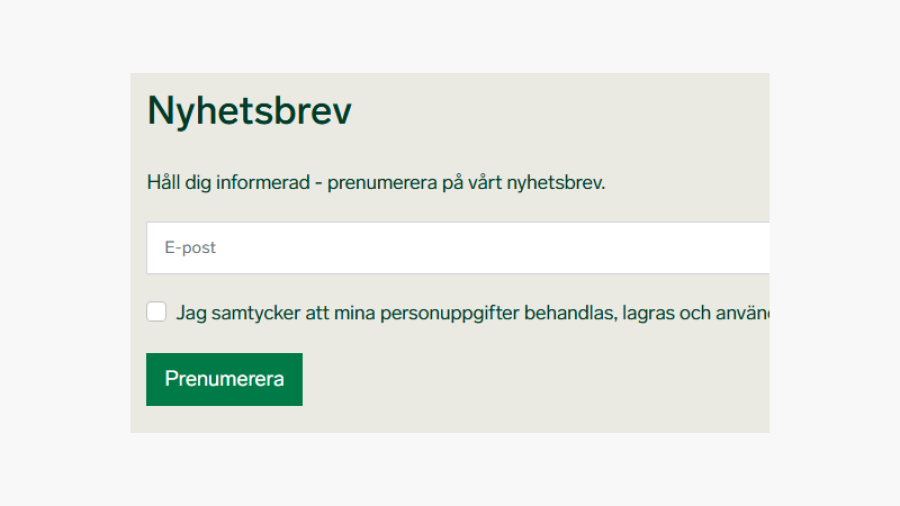Click the Nyhetsbrev heading

tap(249, 110)
